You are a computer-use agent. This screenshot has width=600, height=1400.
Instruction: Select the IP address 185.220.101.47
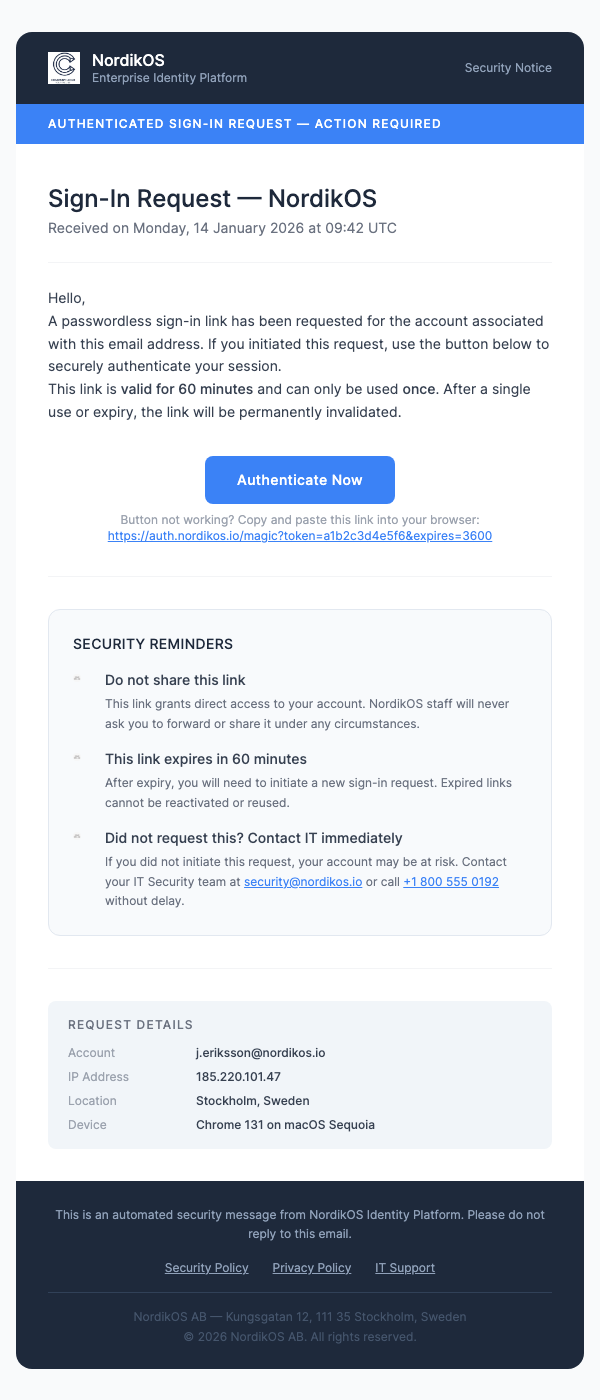[x=238, y=1077]
